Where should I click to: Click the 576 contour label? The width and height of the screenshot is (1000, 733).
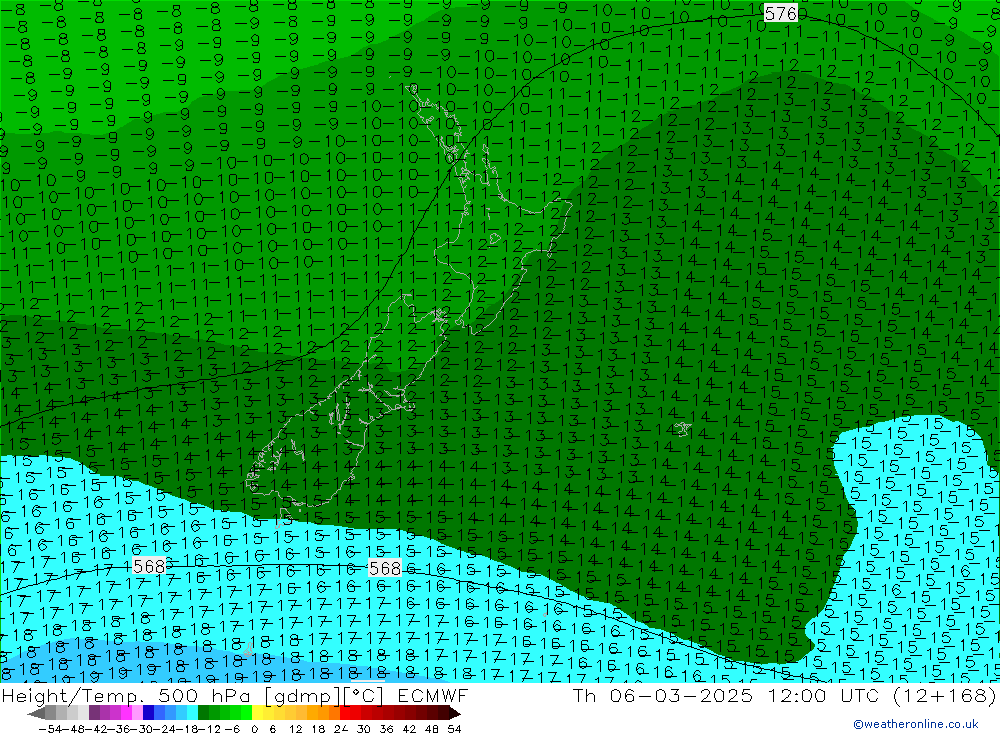[781, 13]
